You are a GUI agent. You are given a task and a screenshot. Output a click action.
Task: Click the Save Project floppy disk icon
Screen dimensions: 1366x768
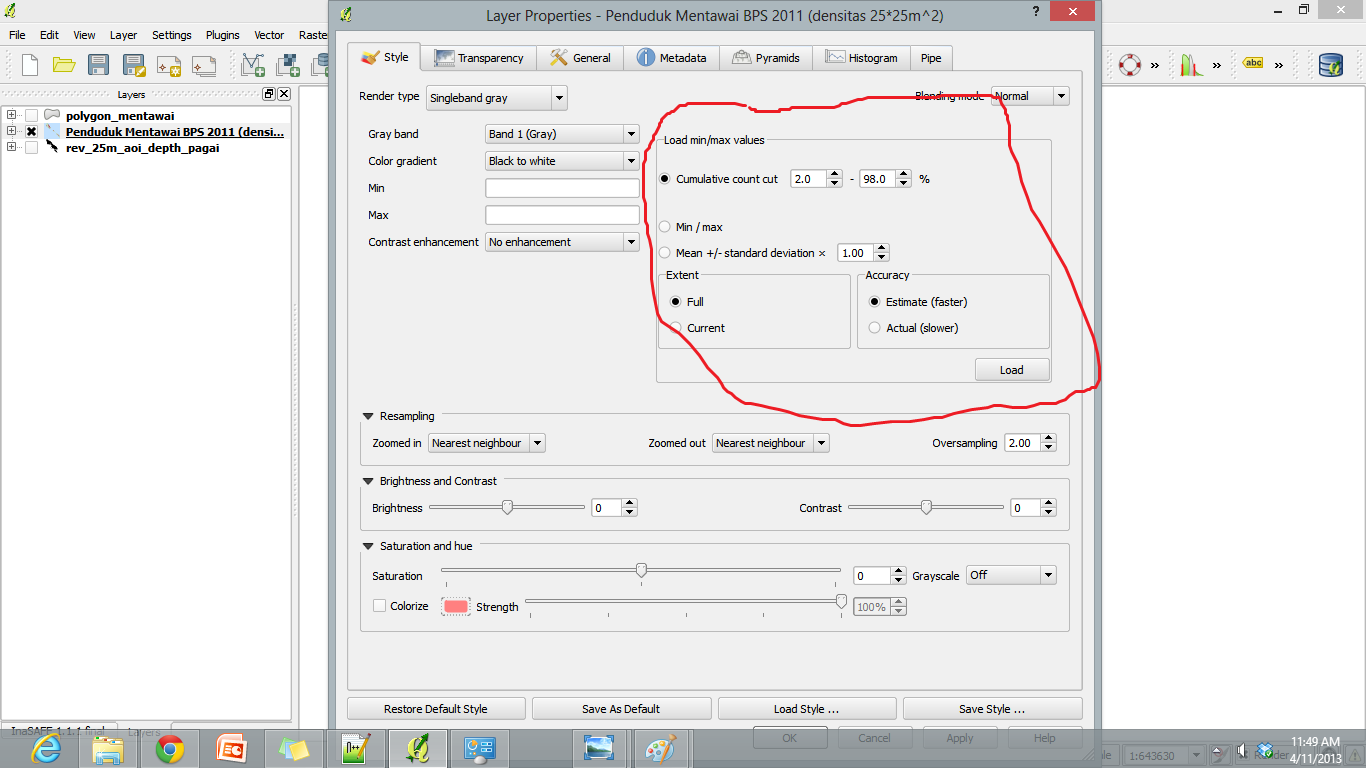click(98, 65)
